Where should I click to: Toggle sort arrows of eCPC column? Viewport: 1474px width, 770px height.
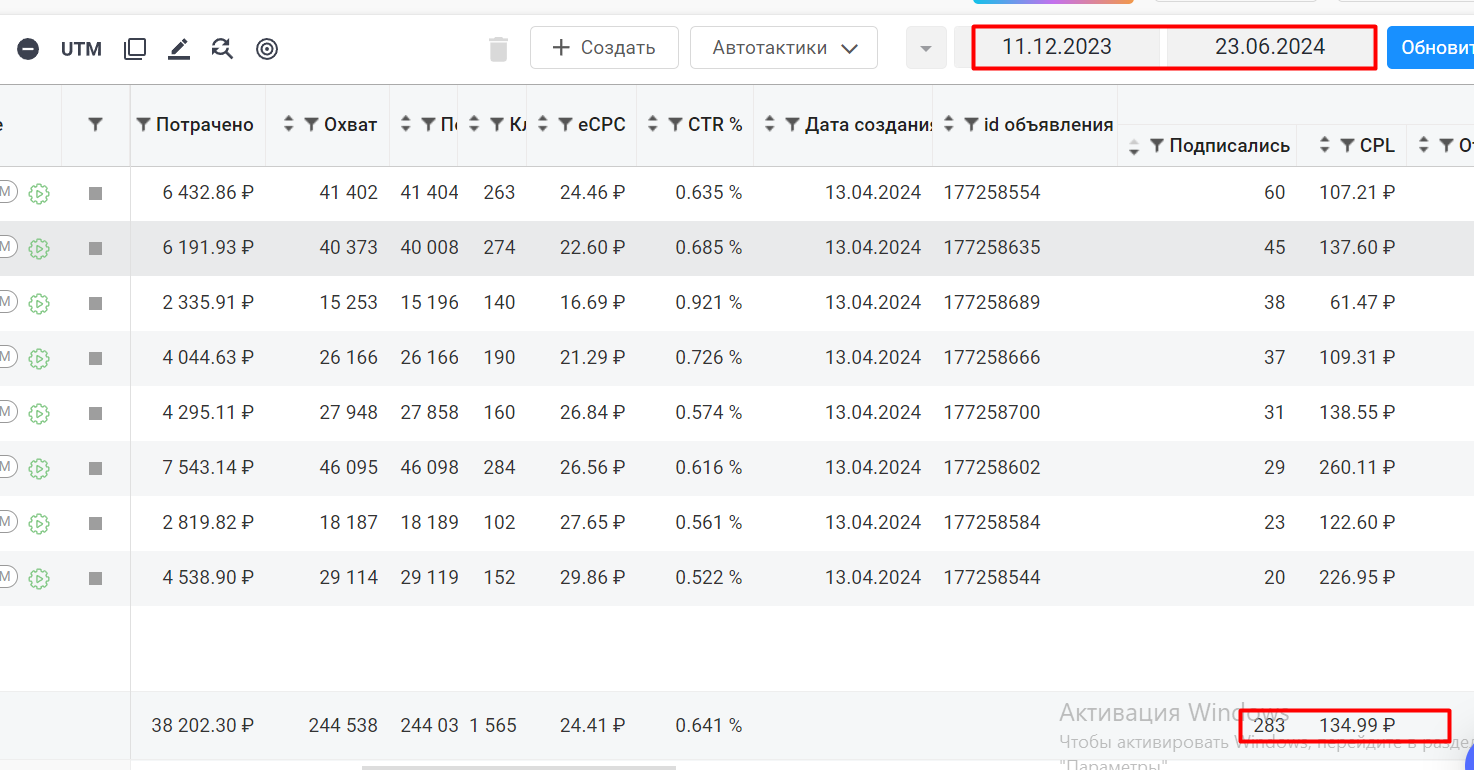tap(543, 125)
